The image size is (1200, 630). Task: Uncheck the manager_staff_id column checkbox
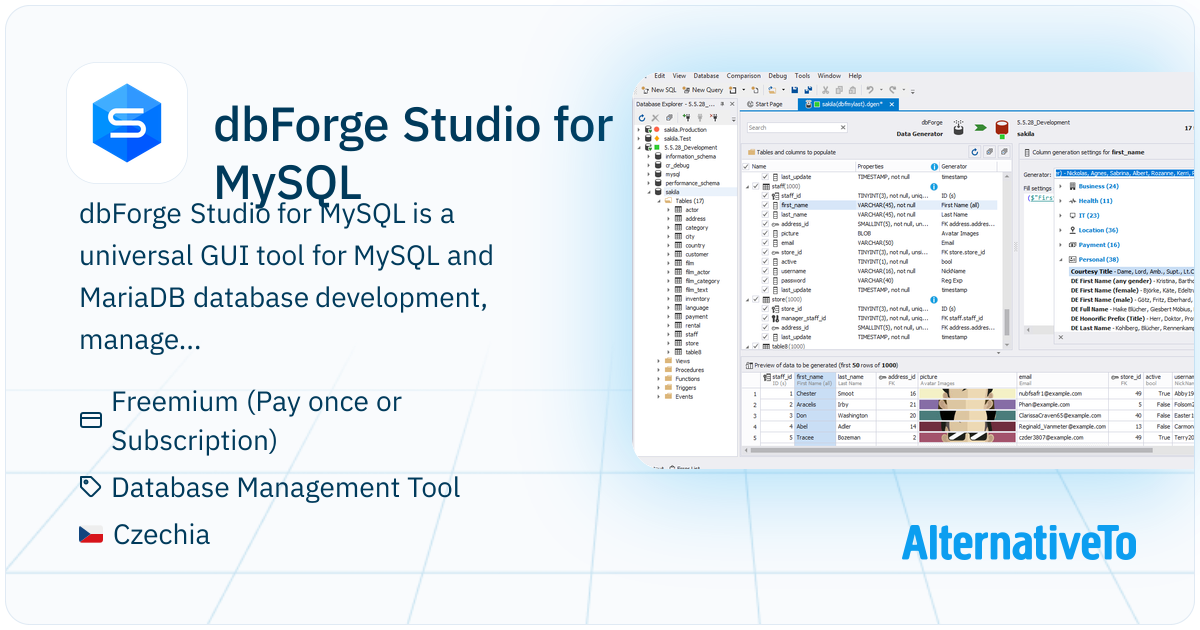click(x=765, y=318)
